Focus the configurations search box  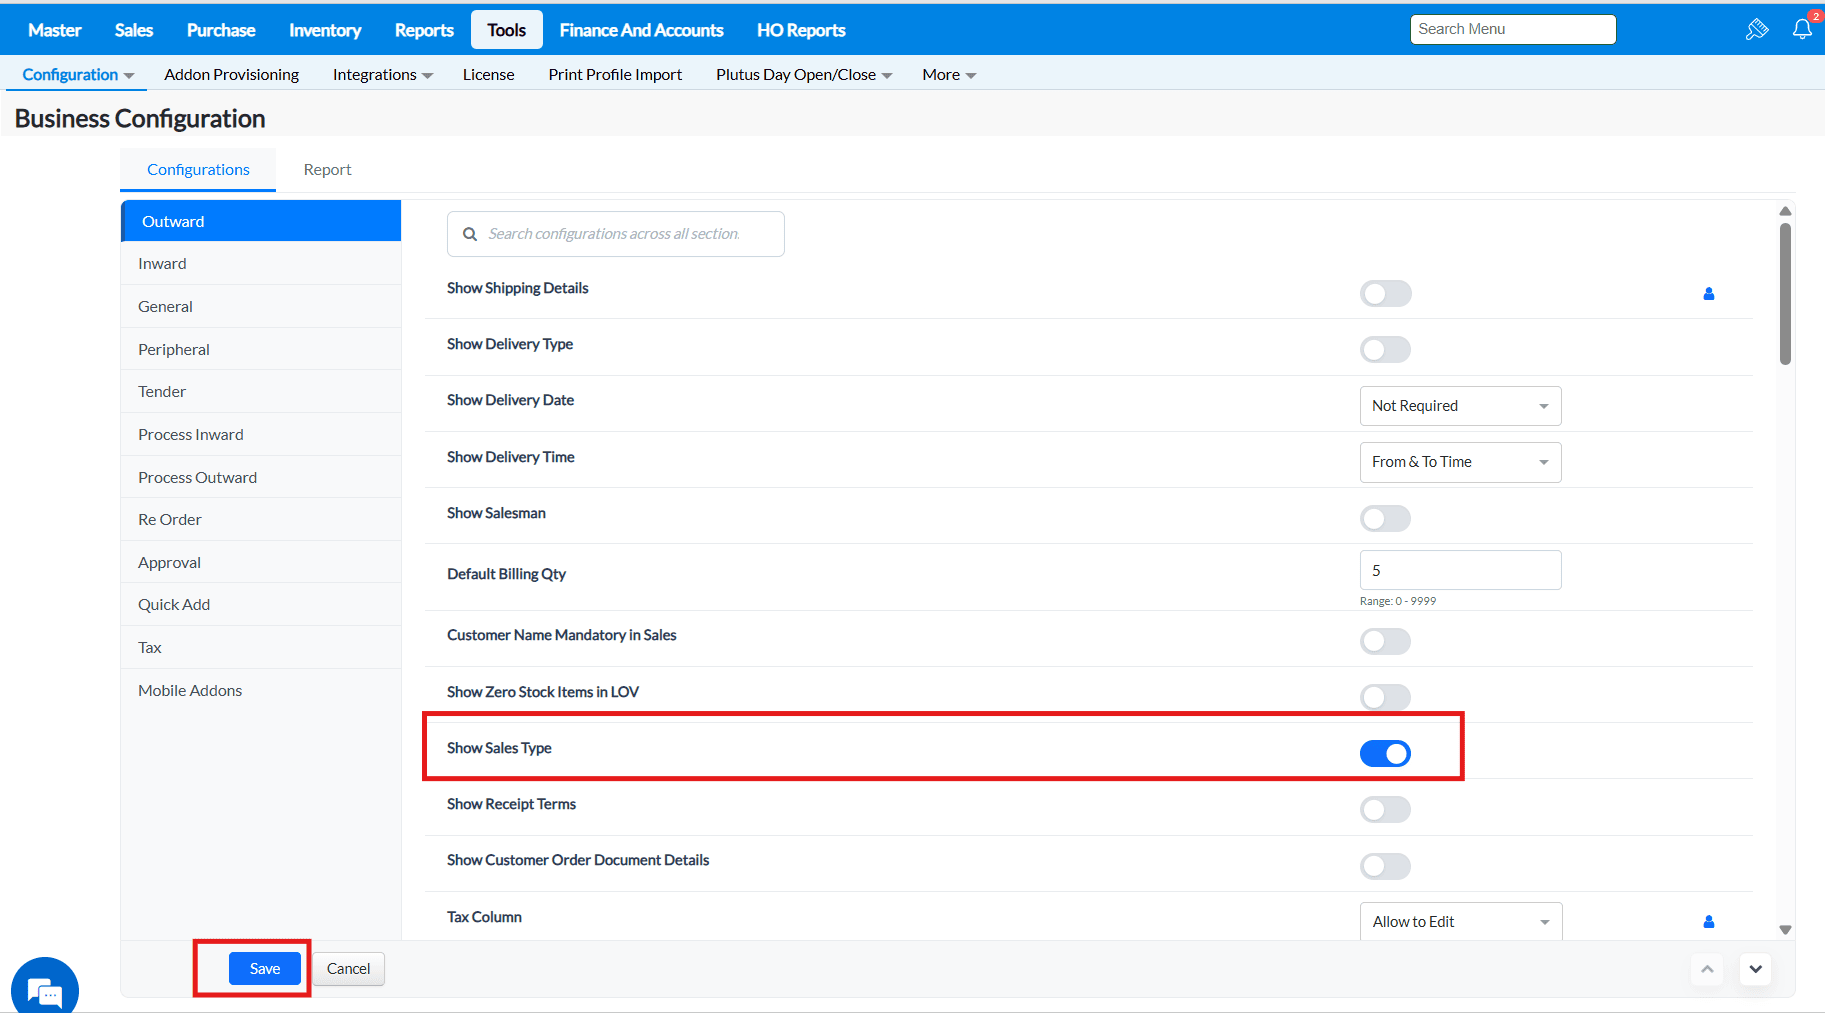(x=616, y=234)
